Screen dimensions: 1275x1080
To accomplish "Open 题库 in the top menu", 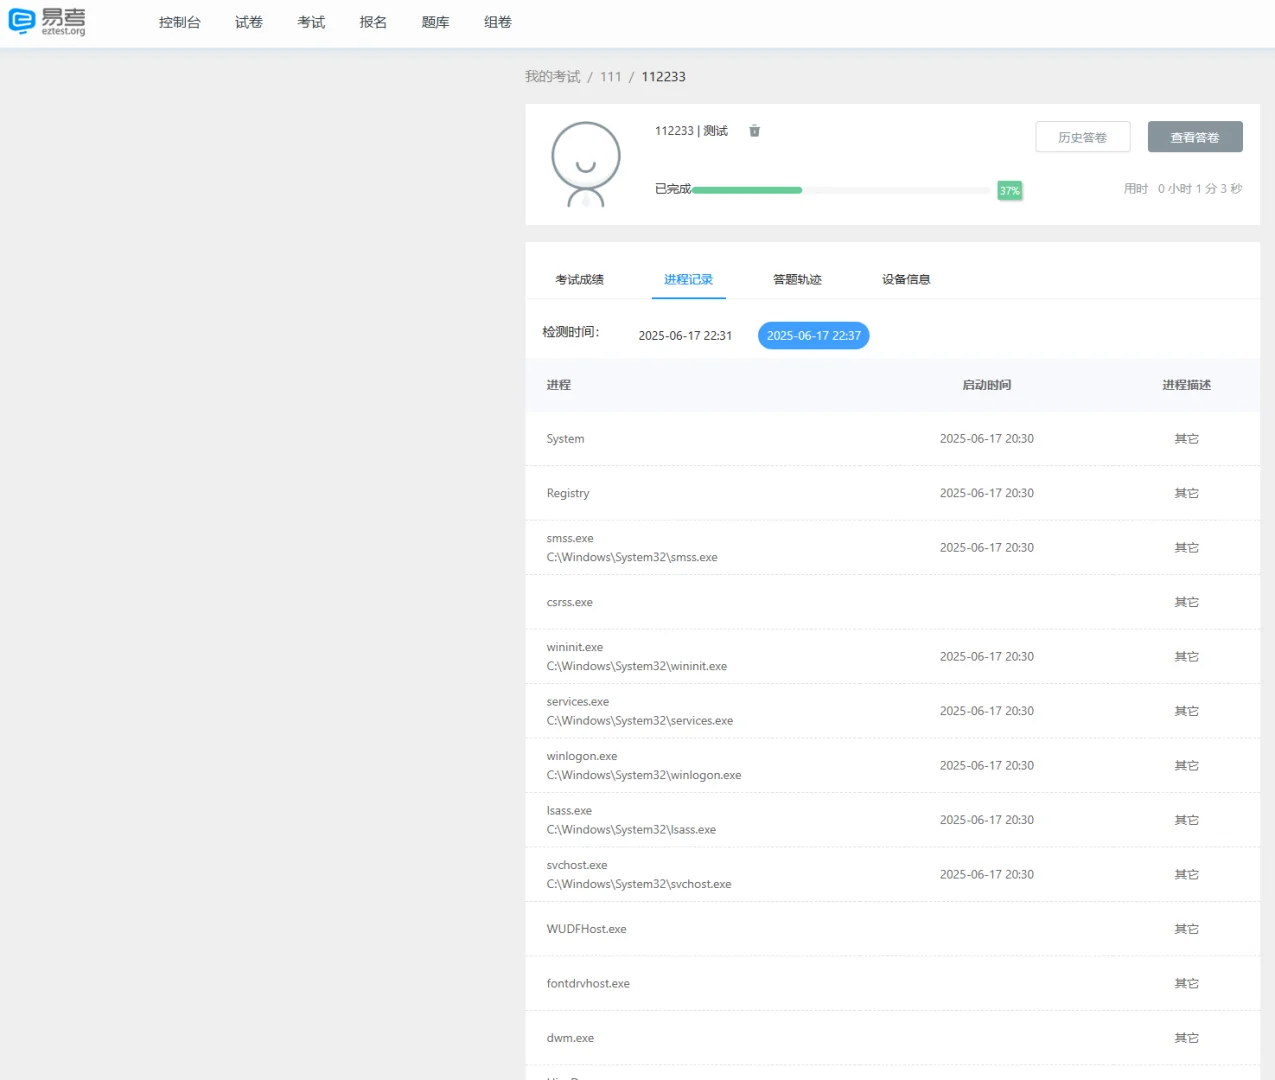I will point(435,22).
